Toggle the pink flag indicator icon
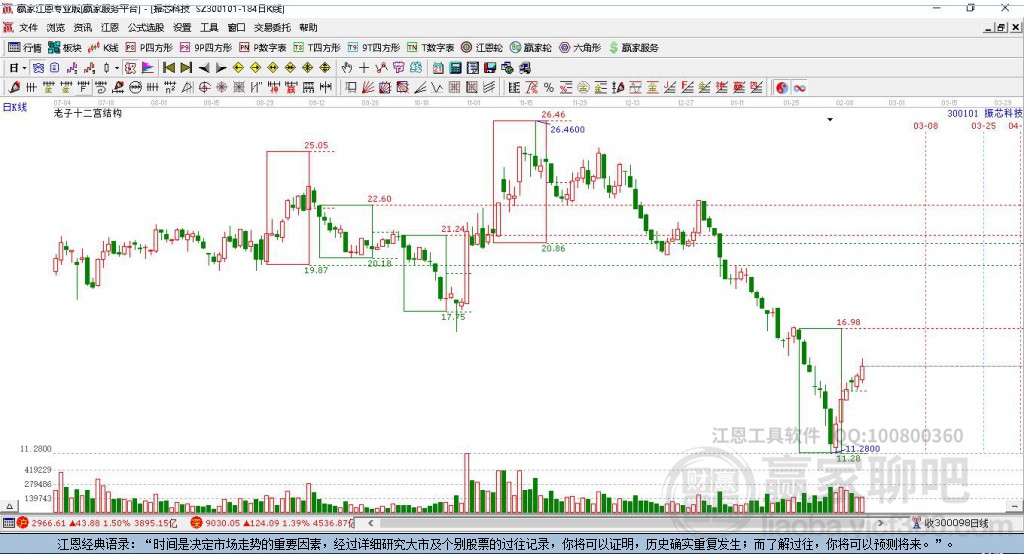This screenshot has width=1024, height=554. coord(148,68)
